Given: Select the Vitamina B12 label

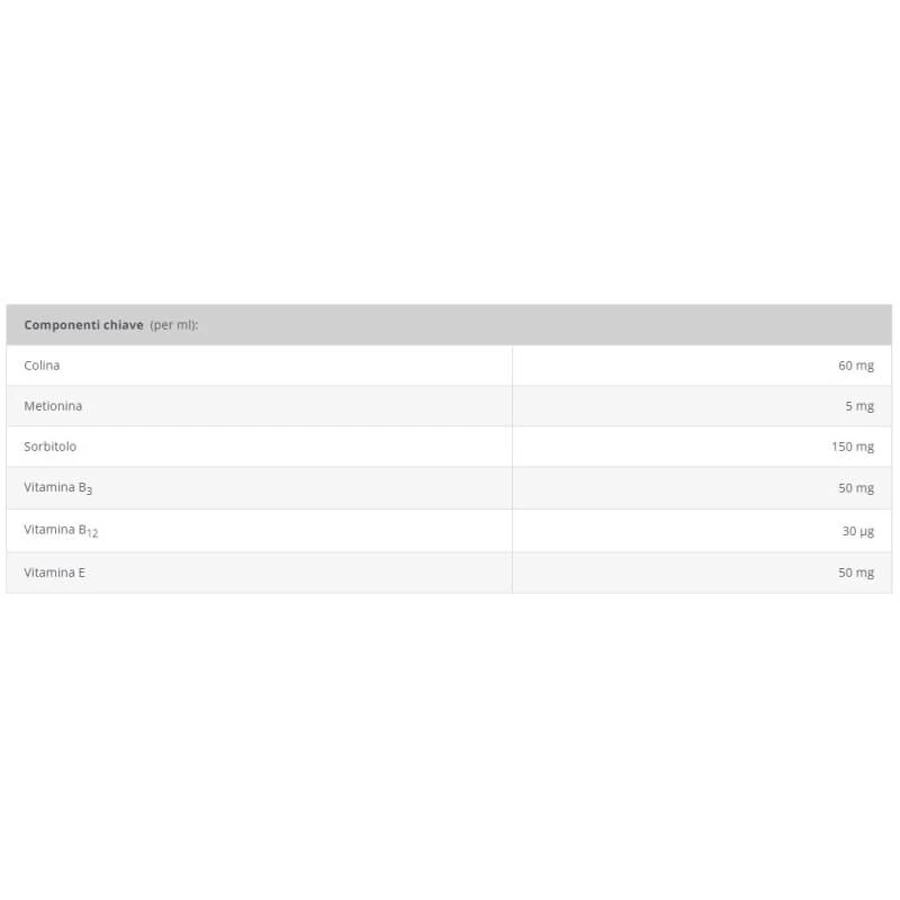Looking at the screenshot, I should coord(61,530).
